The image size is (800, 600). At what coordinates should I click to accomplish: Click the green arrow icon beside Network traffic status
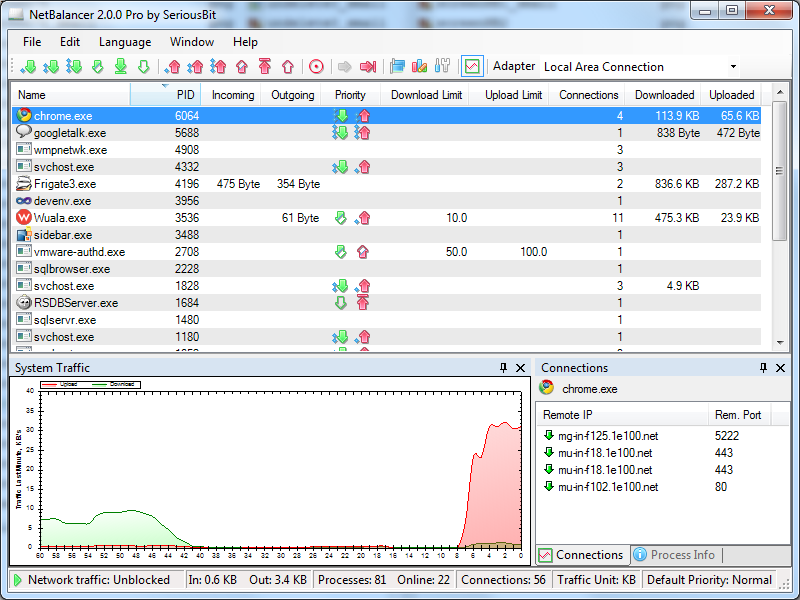coord(18,580)
